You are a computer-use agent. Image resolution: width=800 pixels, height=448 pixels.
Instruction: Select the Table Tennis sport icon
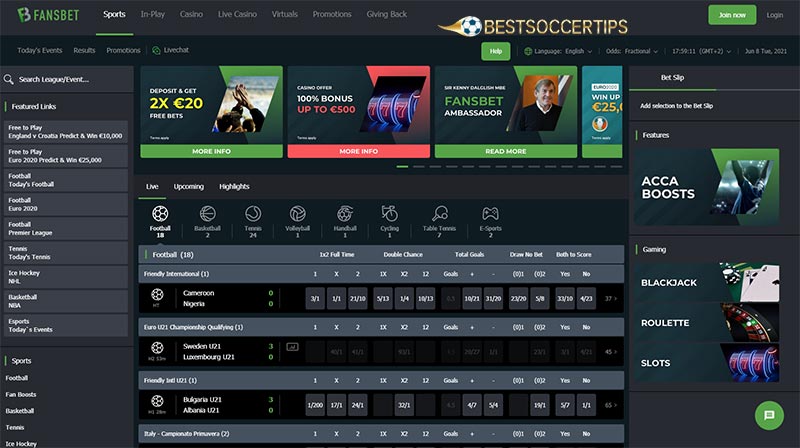(x=439, y=214)
